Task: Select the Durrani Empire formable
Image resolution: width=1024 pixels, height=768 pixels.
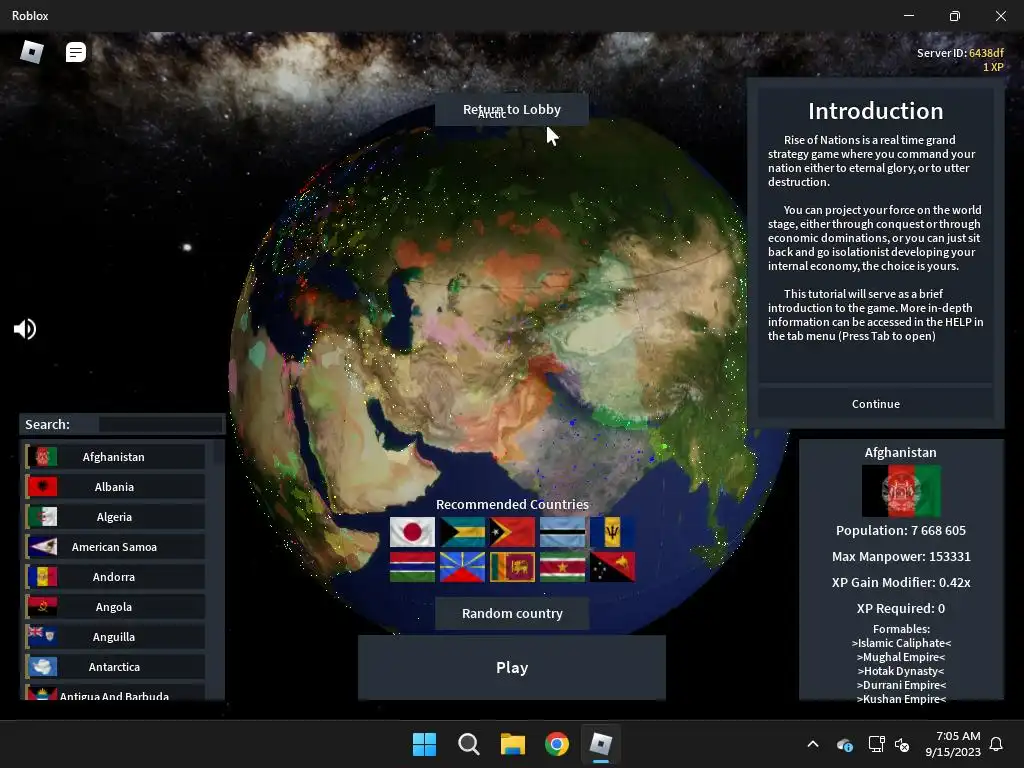Action: tap(901, 685)
